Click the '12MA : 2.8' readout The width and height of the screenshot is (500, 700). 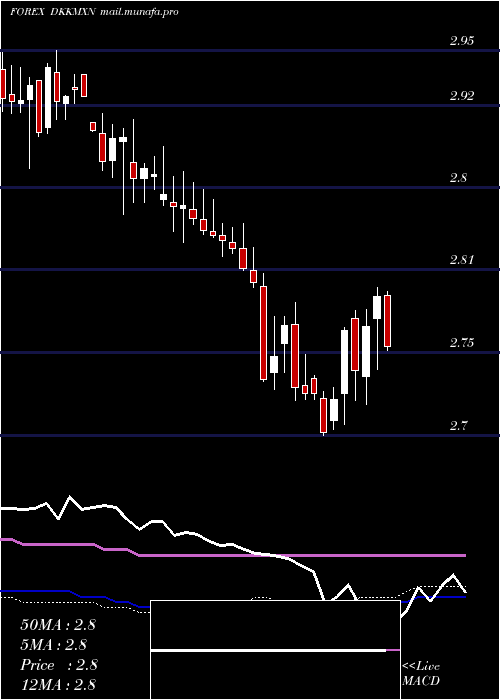coord(58,684)
